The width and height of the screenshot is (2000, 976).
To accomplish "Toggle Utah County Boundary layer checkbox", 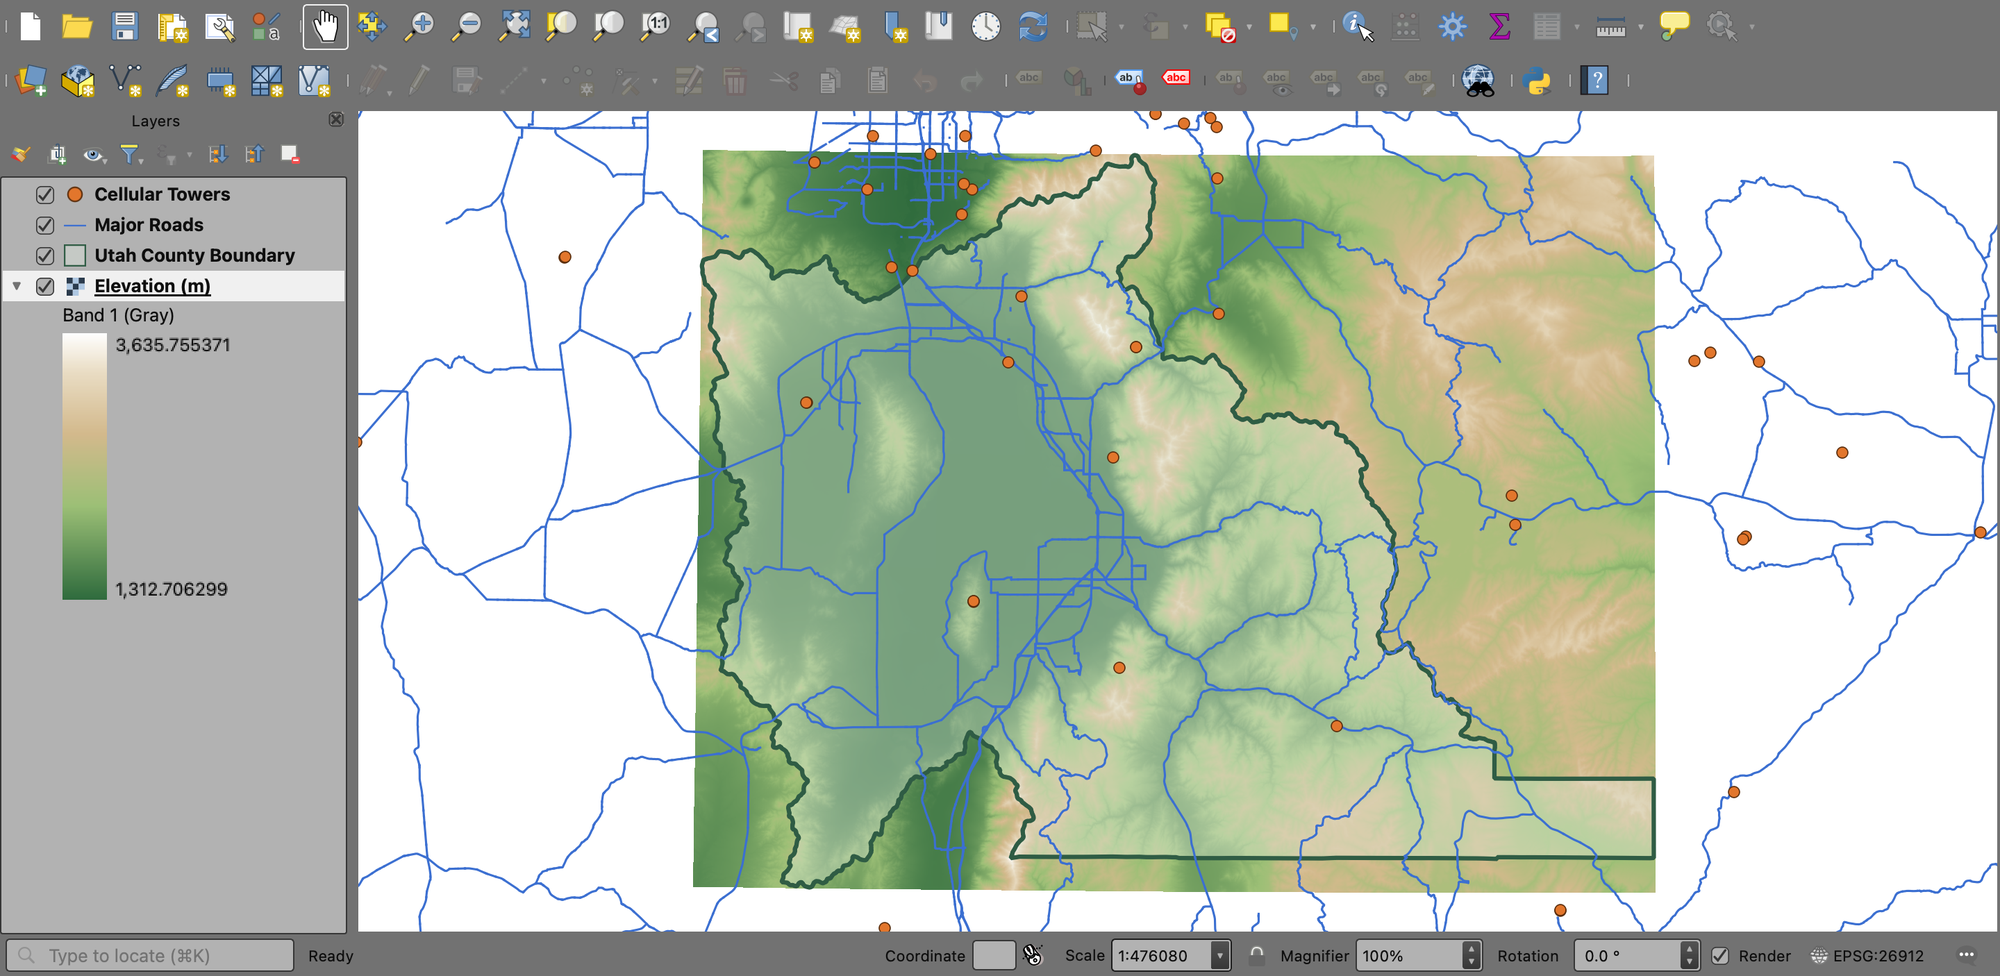I will click(x=45, y=256).
